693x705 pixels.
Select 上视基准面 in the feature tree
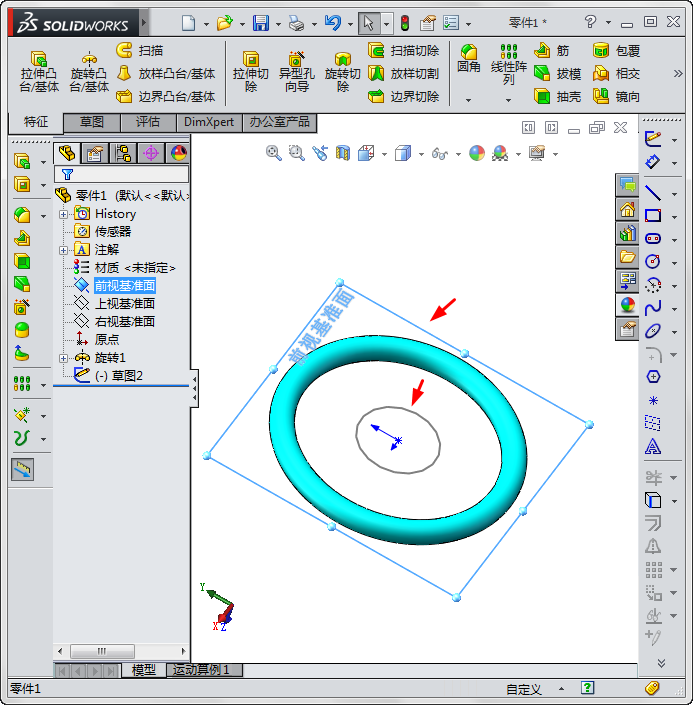click(x=124, y=304)
